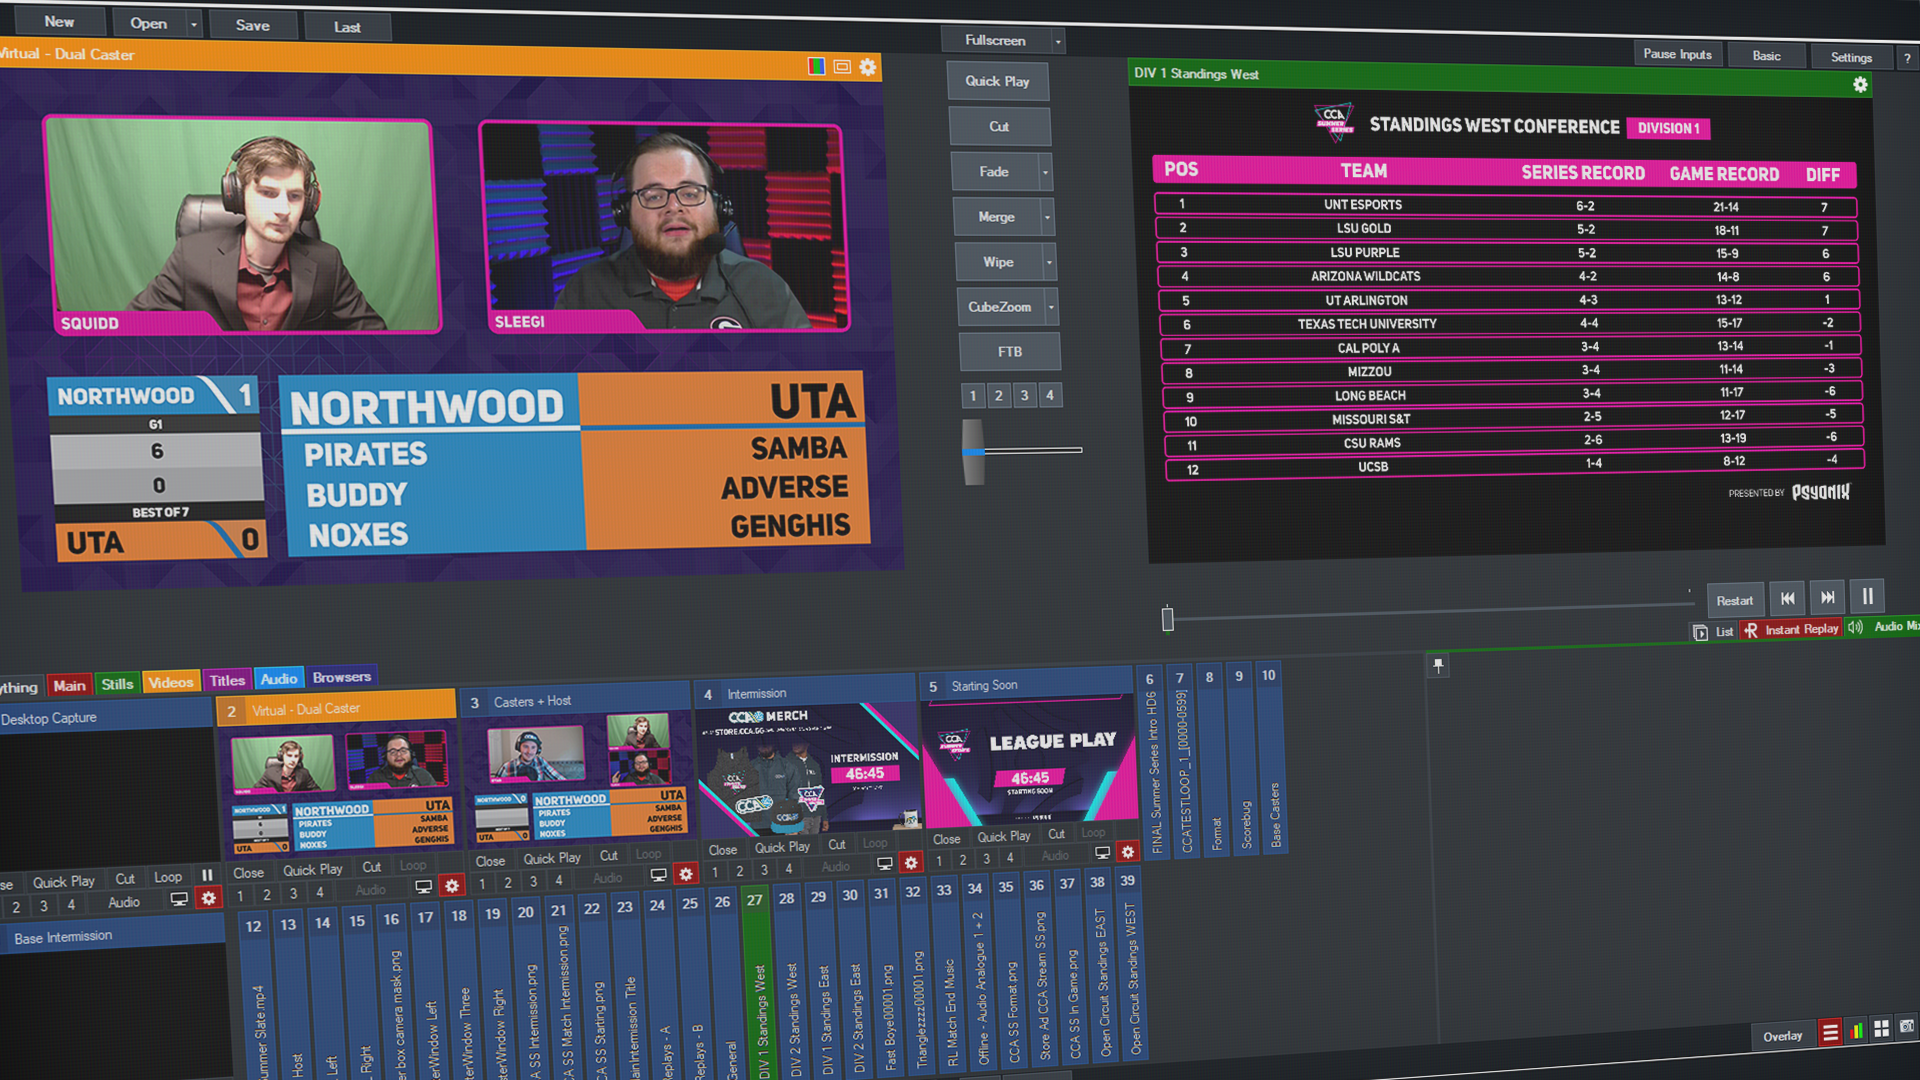Select the Titles category tab
The height and width of the screenshot is (1080, 1920).
point(227,680)
